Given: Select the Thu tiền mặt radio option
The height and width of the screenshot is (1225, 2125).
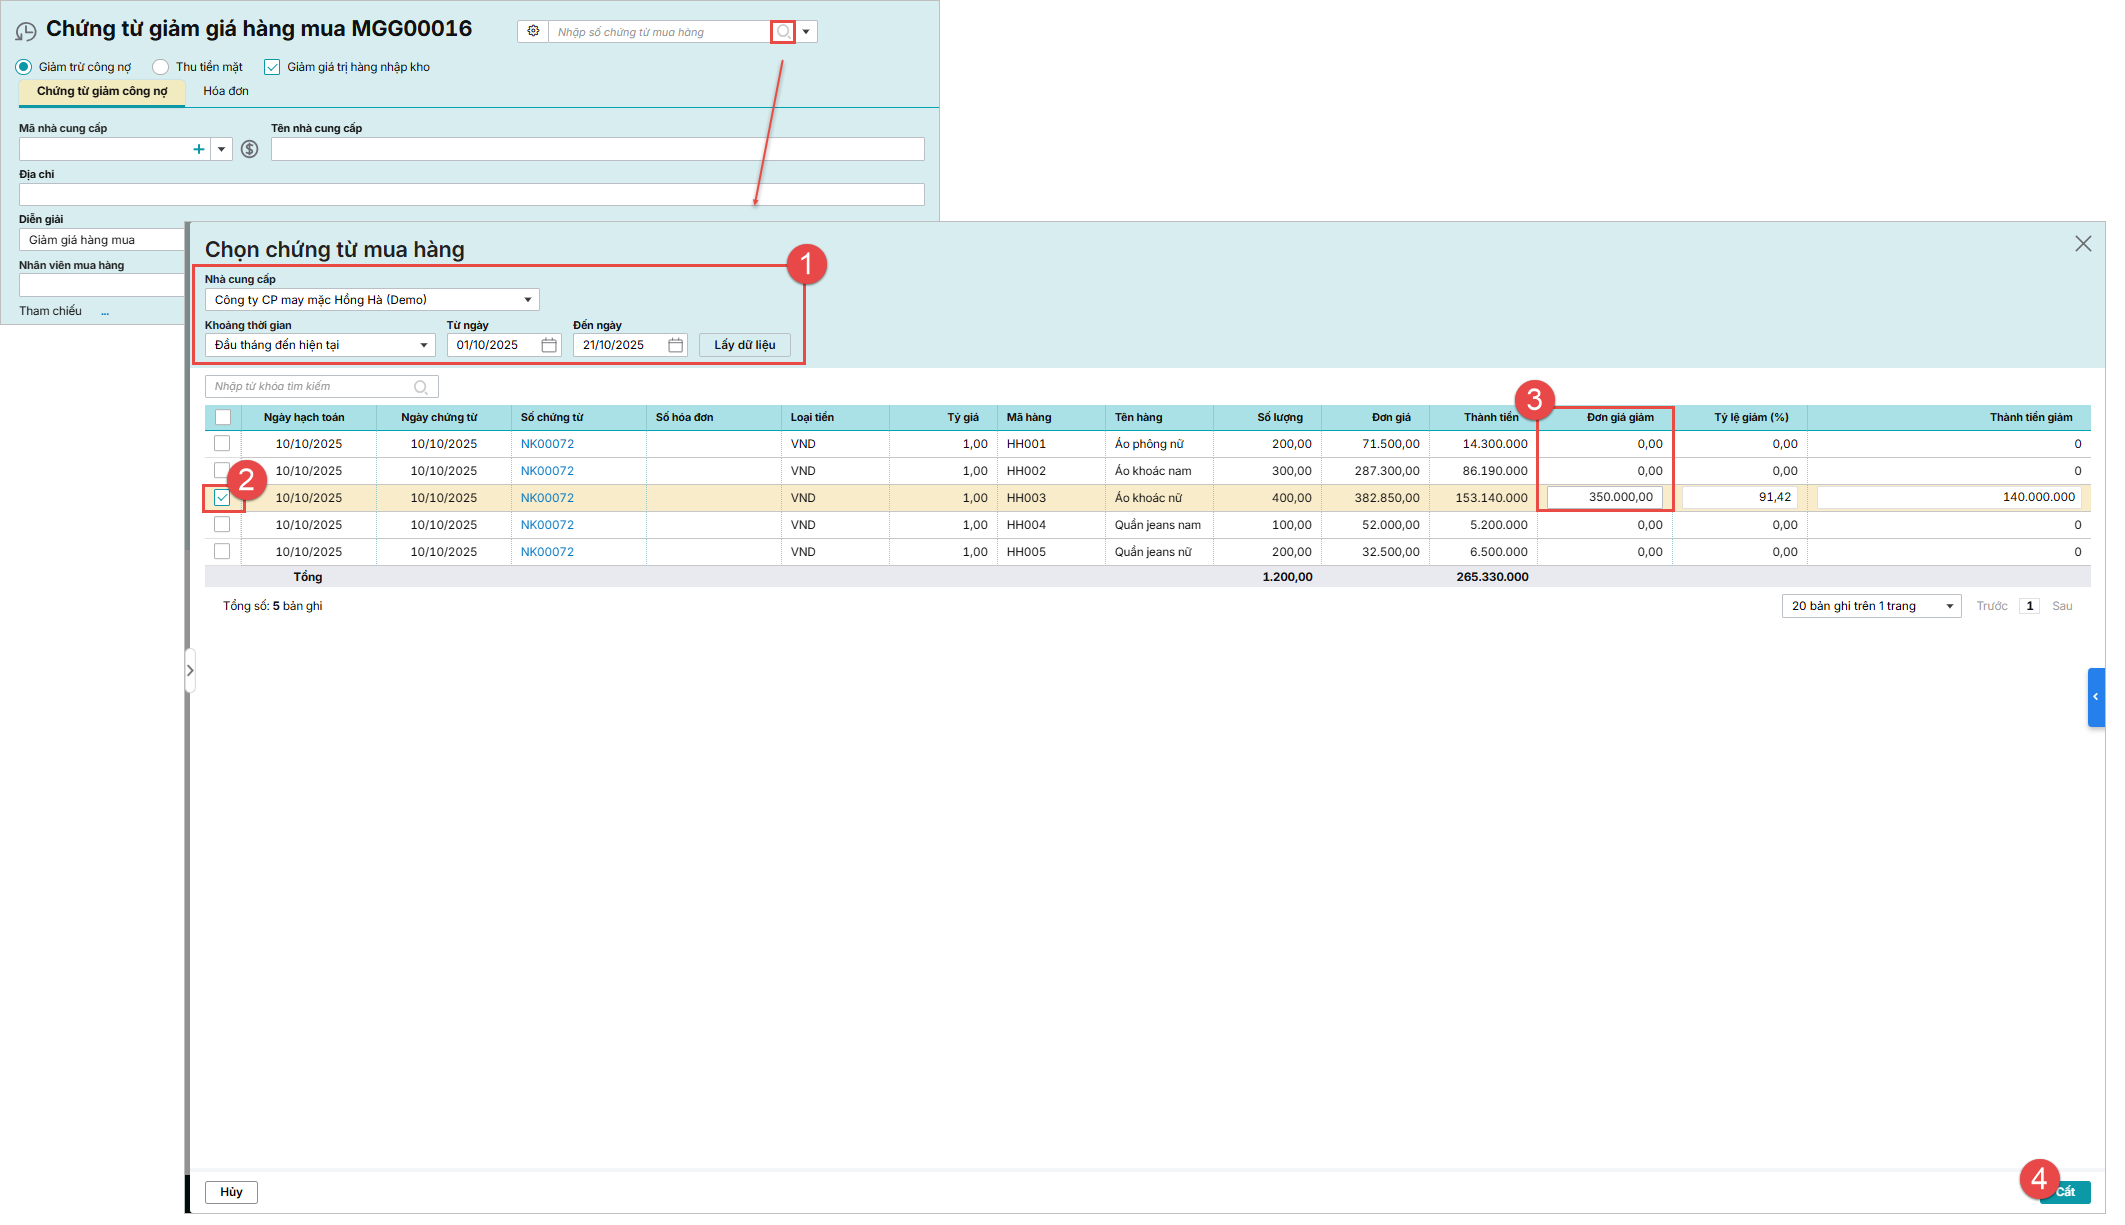Looking at the screenshot, I should coord(161,67).
